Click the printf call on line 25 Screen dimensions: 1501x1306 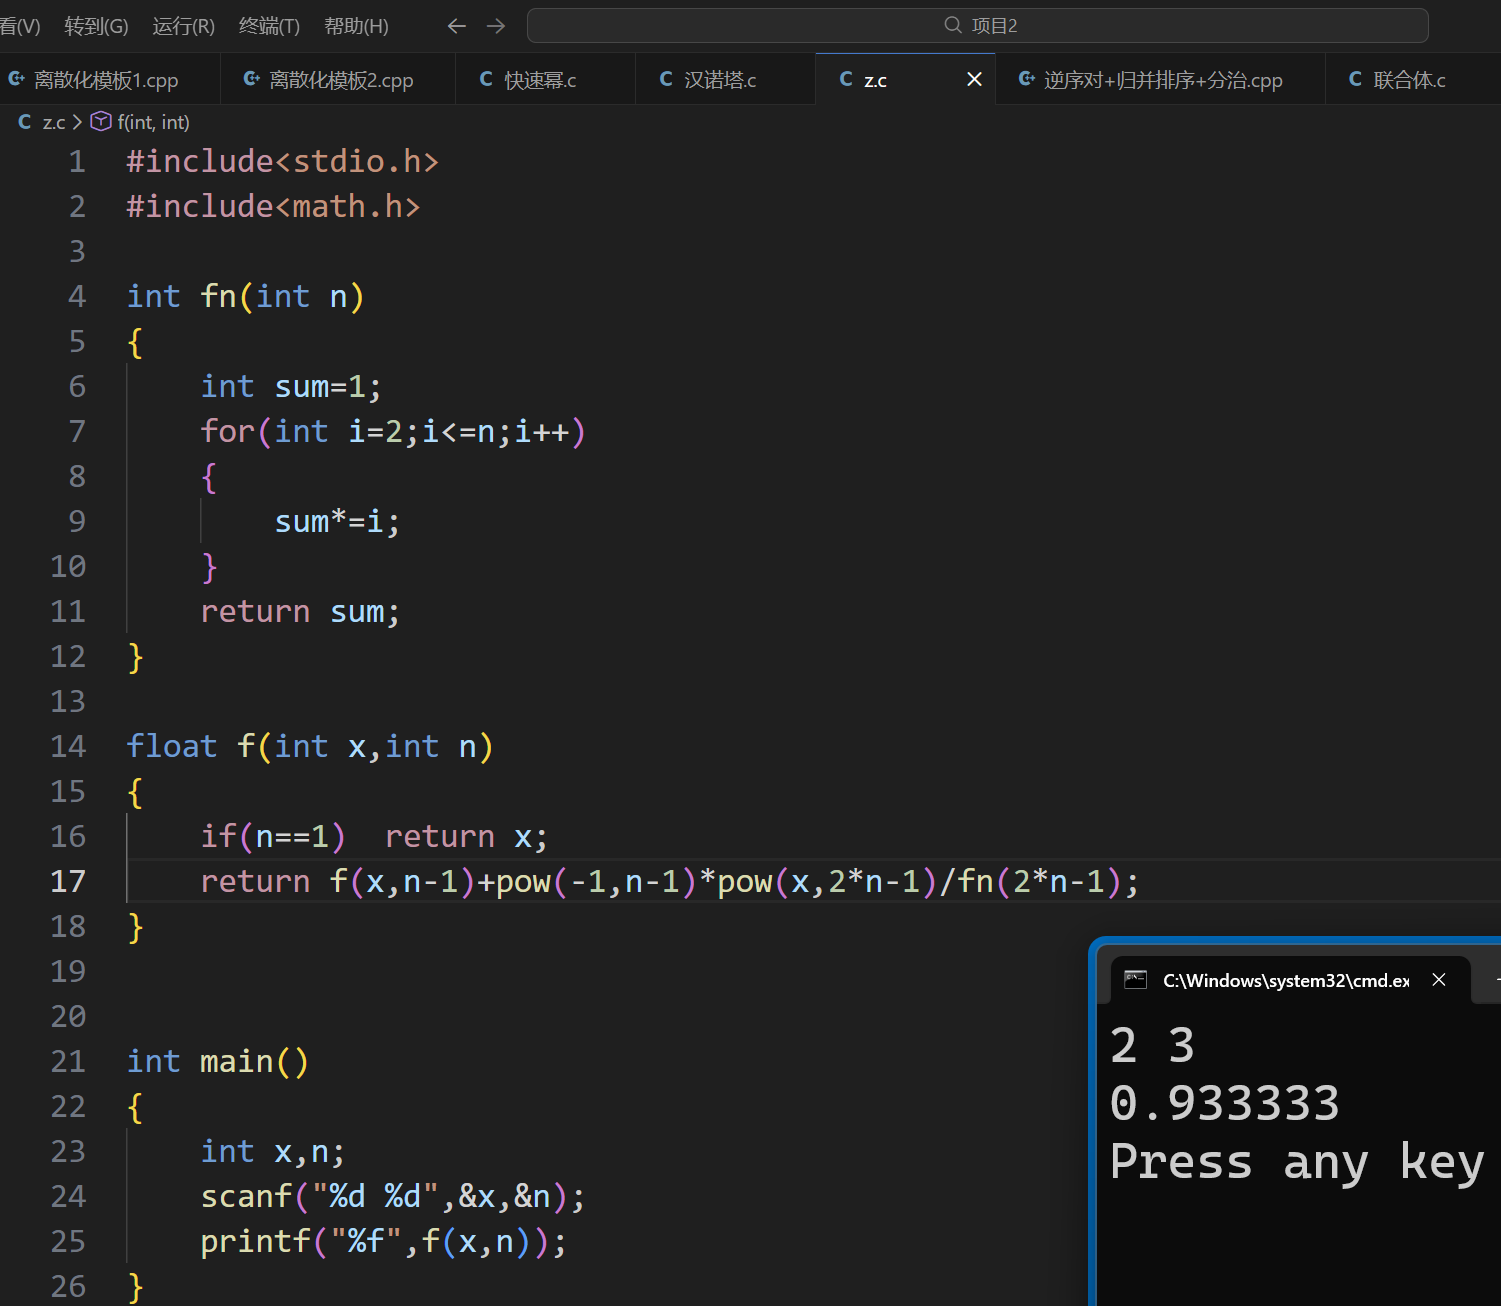383,1241
